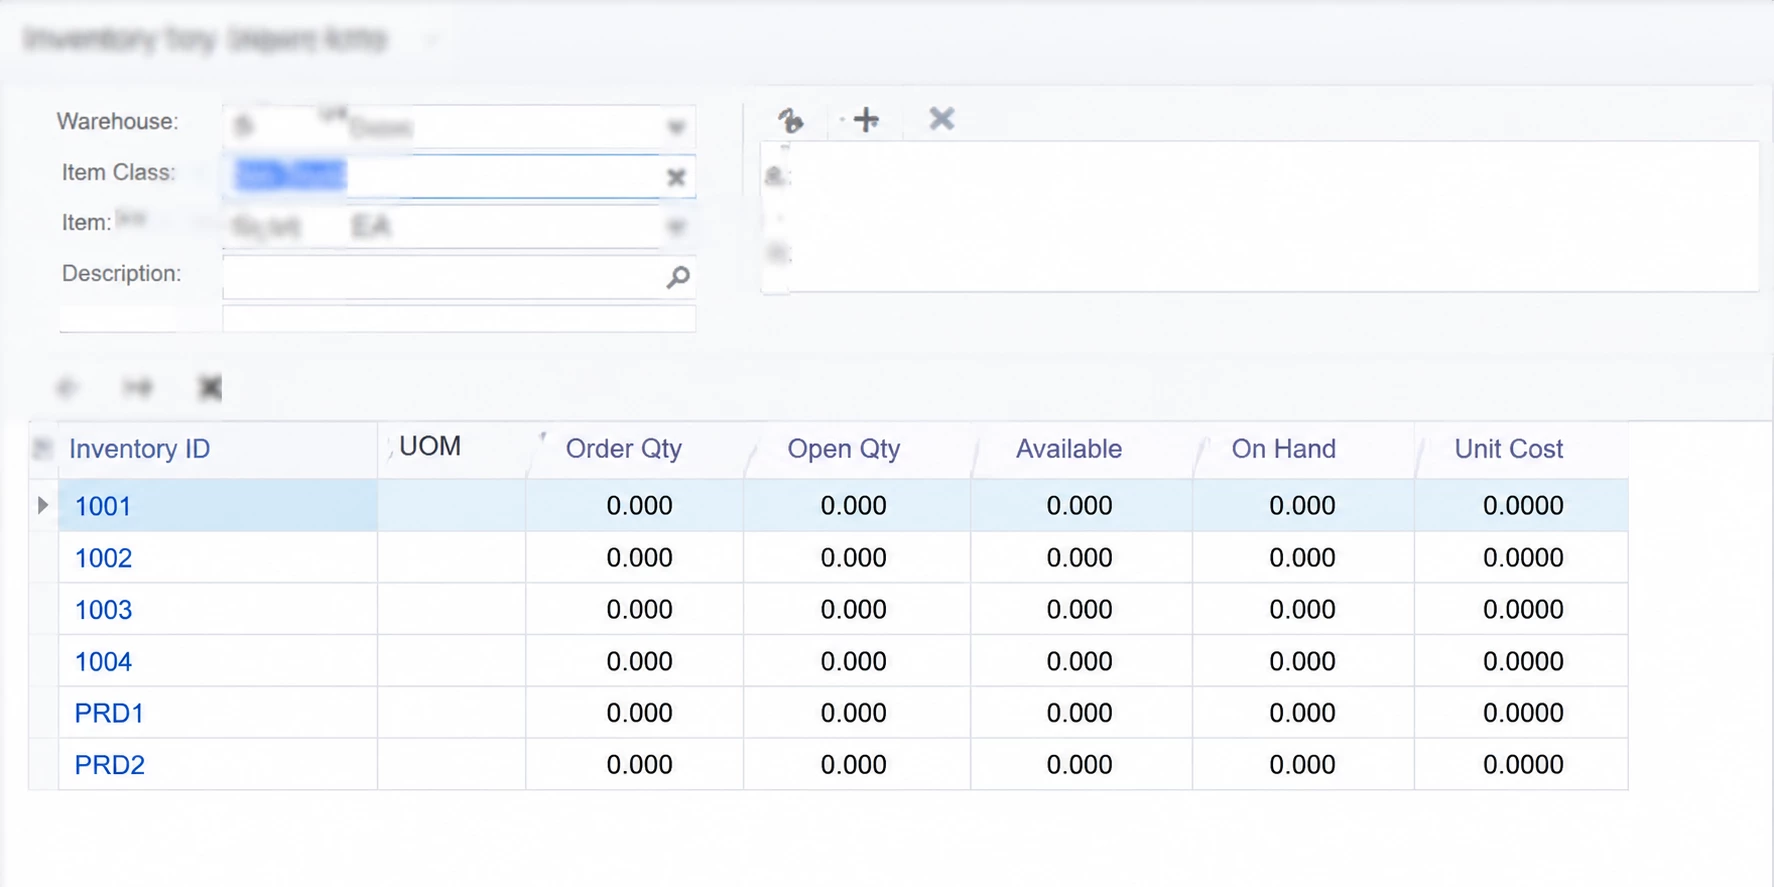This screenshot has height=887, width=1774.
Task: Select the Unit Cost 0.0000 cell for 1004
Action: pos(1522,661)
